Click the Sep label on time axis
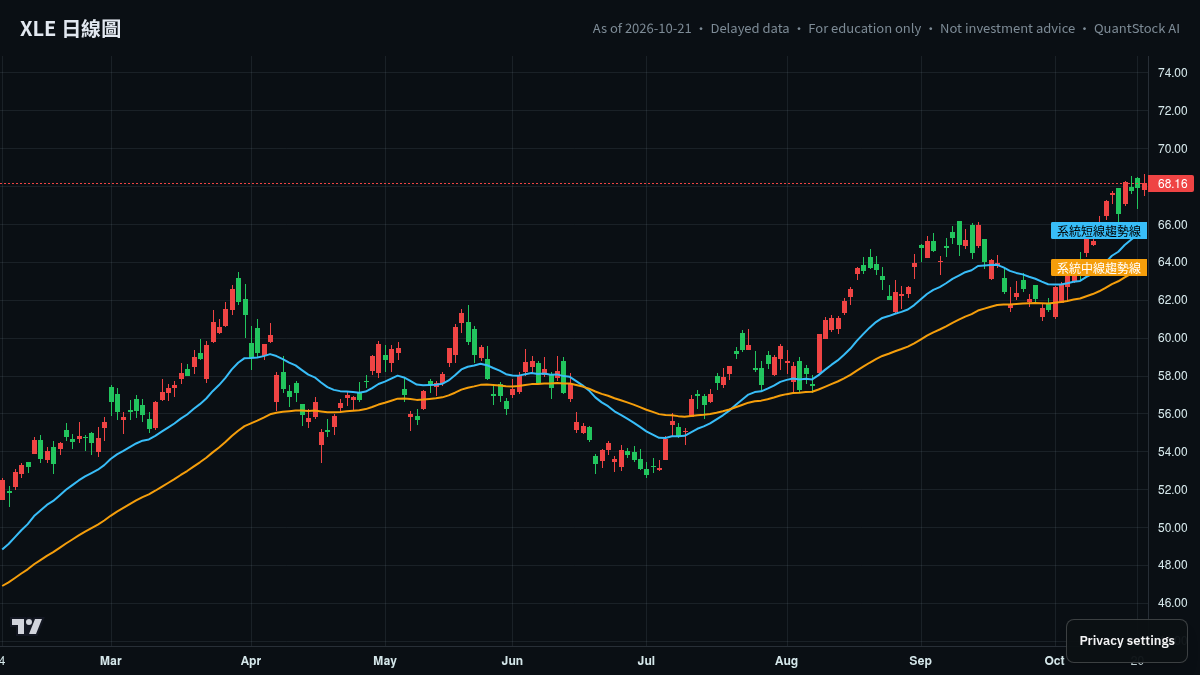The image size is (1200, 675). pyautogui.click(x=921, y=661)
